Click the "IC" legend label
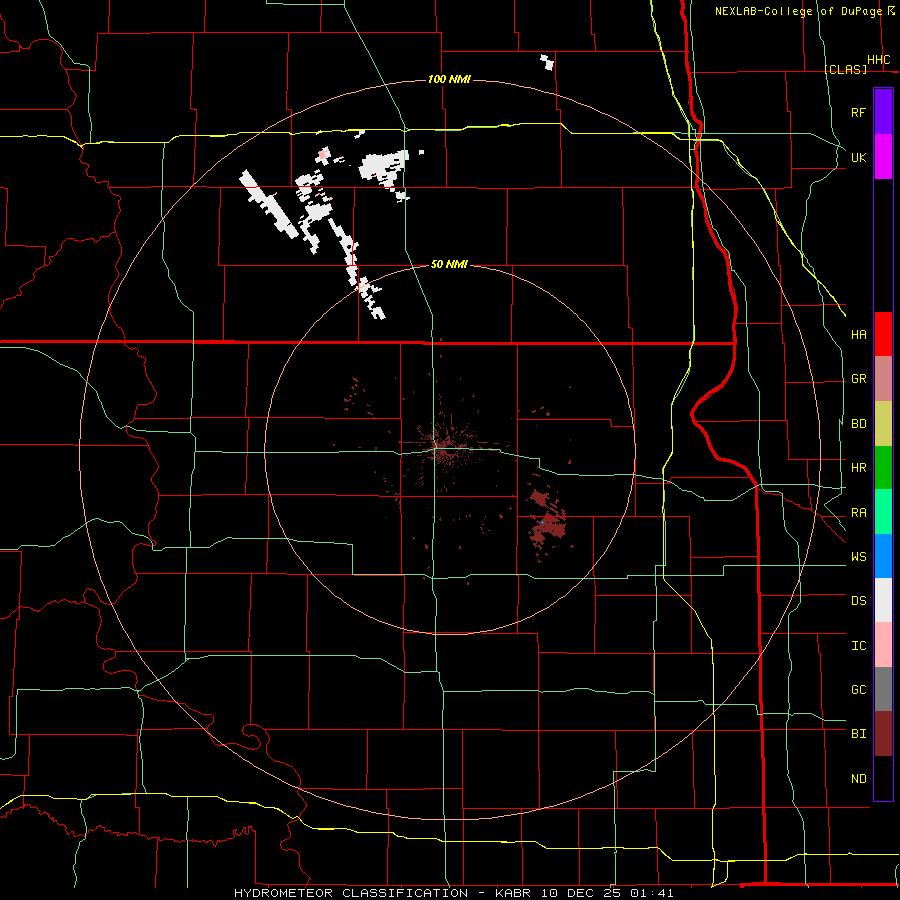 [858, 646]
